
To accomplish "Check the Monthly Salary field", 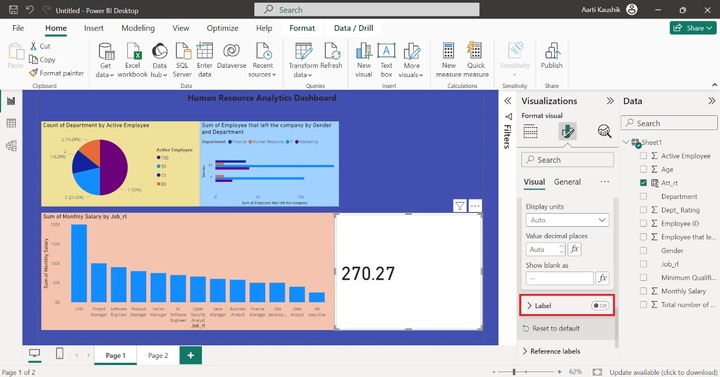I will click(x=643, y=291).
